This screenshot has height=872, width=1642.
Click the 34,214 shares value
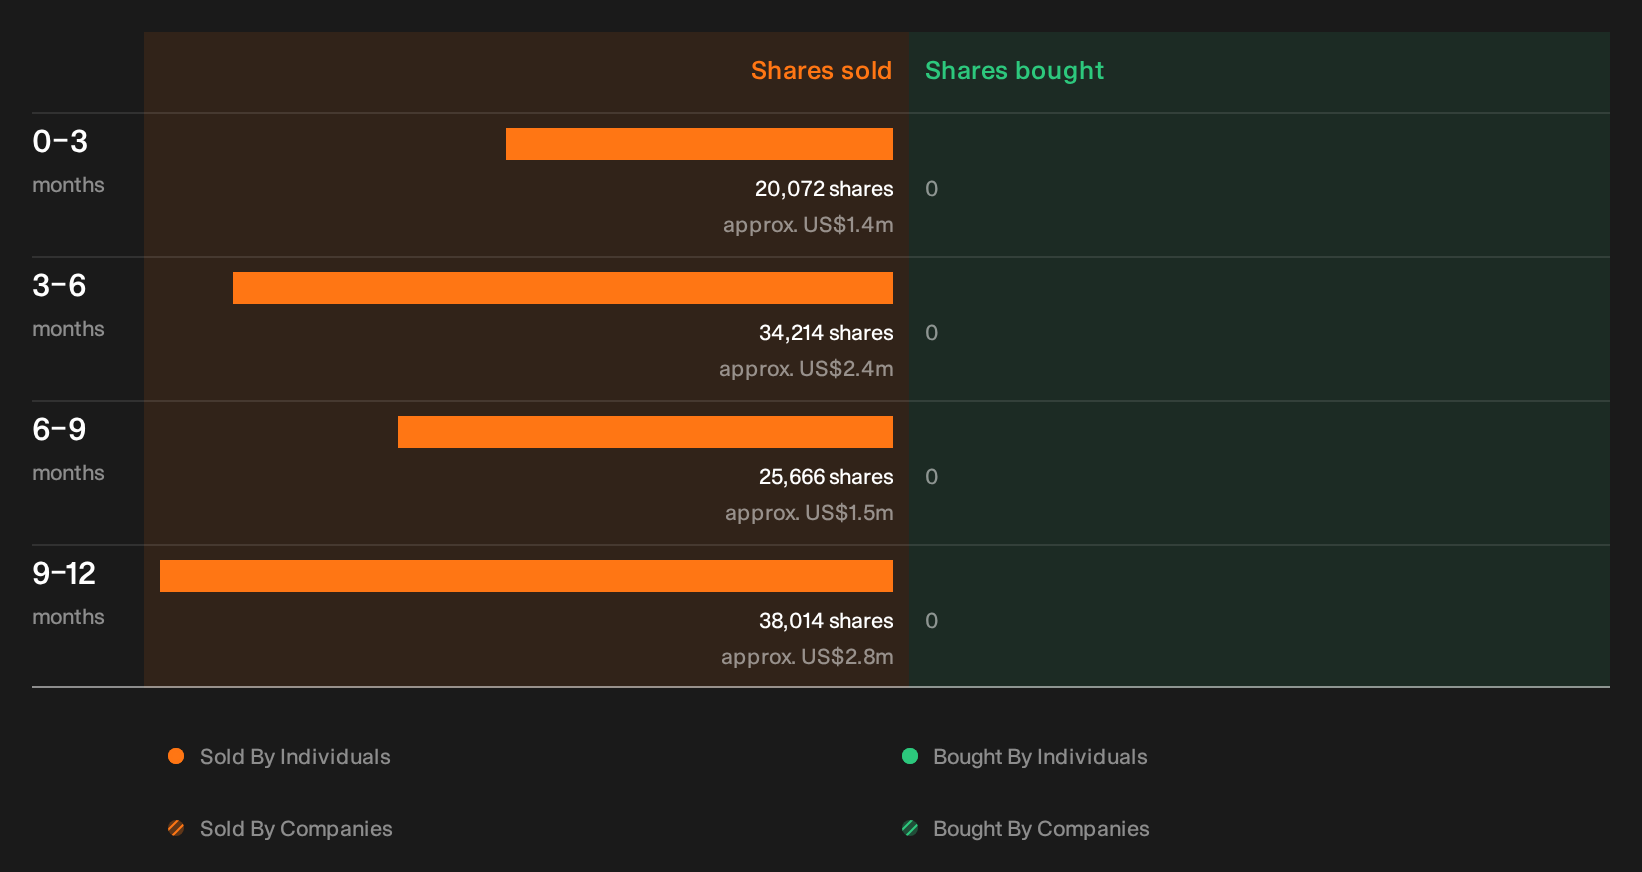coord(826,333)
